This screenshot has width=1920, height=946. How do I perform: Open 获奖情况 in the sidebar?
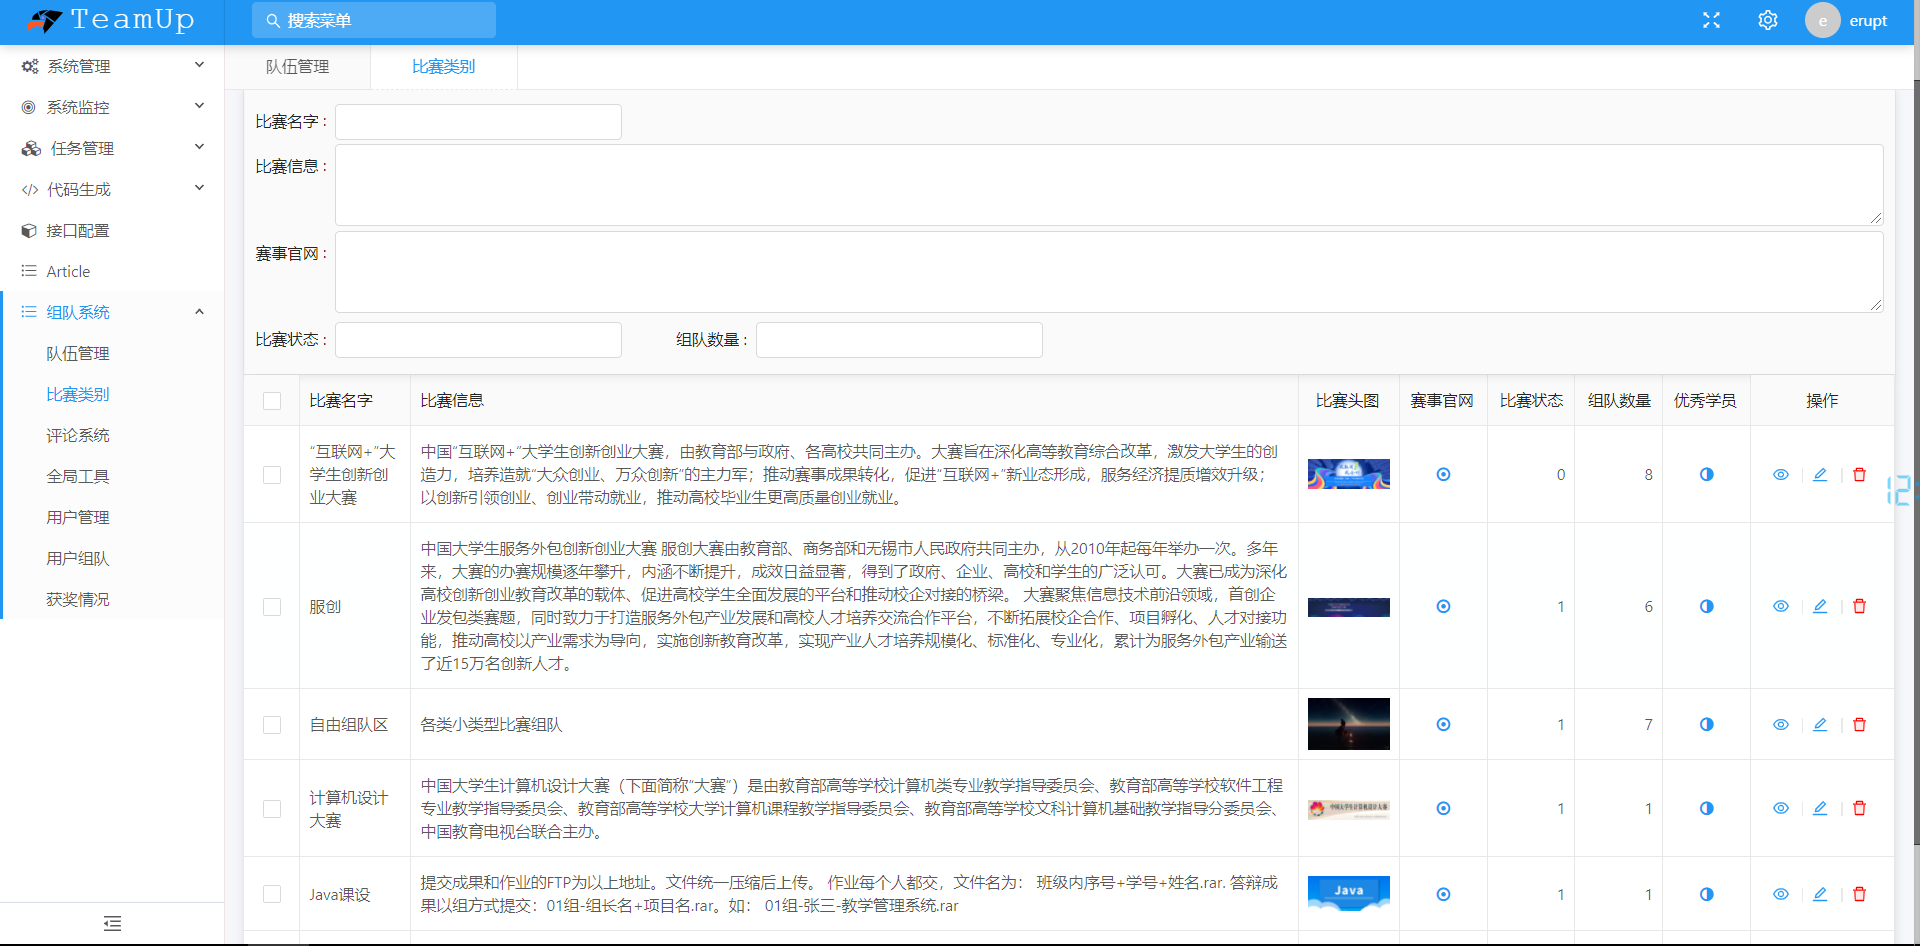[x=112, y=599]
